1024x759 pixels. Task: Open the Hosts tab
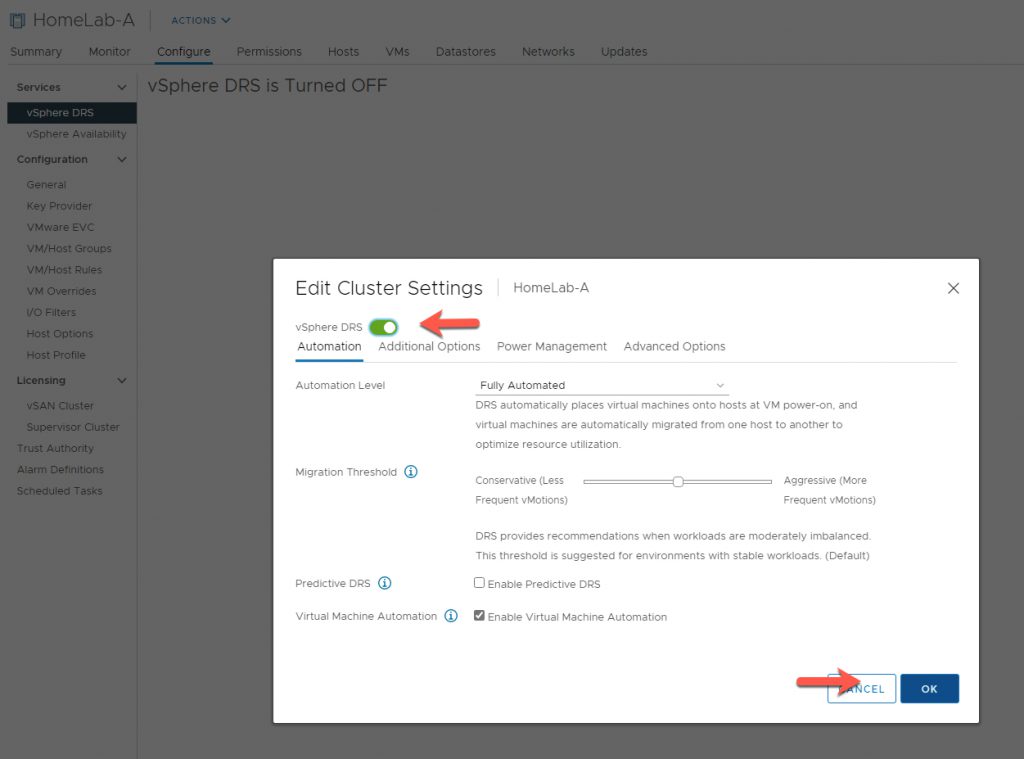click(x=344, y=52)
